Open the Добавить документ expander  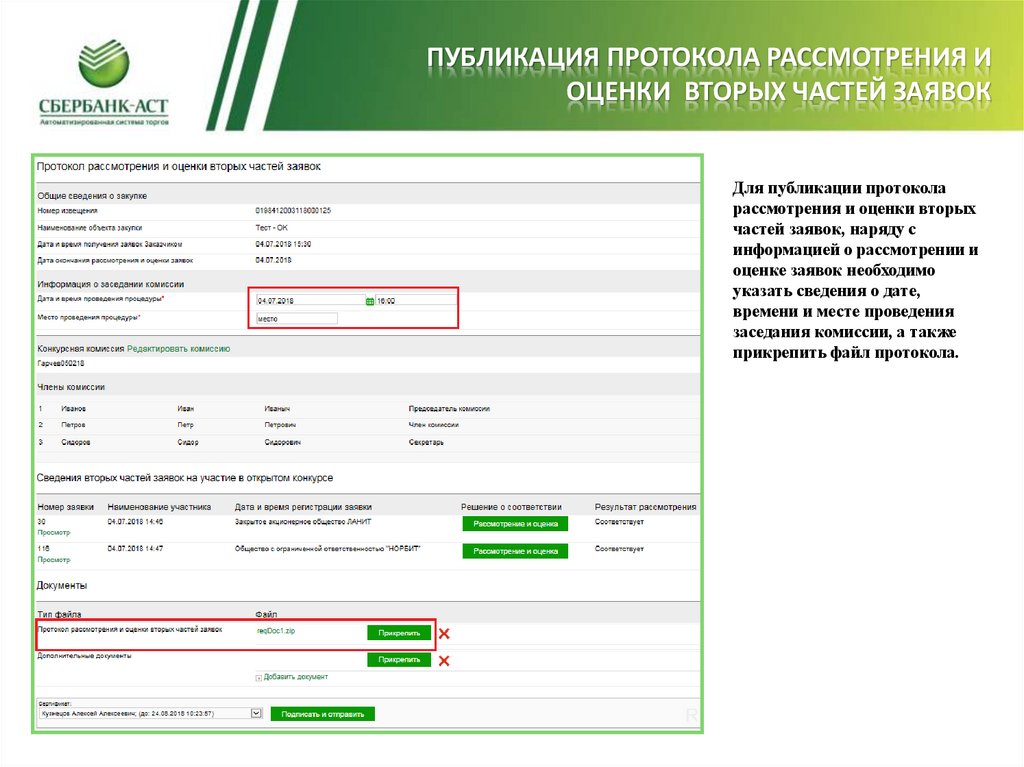pos(297,677)
